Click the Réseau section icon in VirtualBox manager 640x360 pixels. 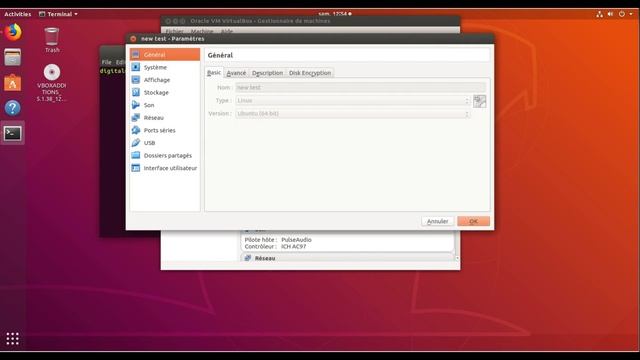click(248, 258)
